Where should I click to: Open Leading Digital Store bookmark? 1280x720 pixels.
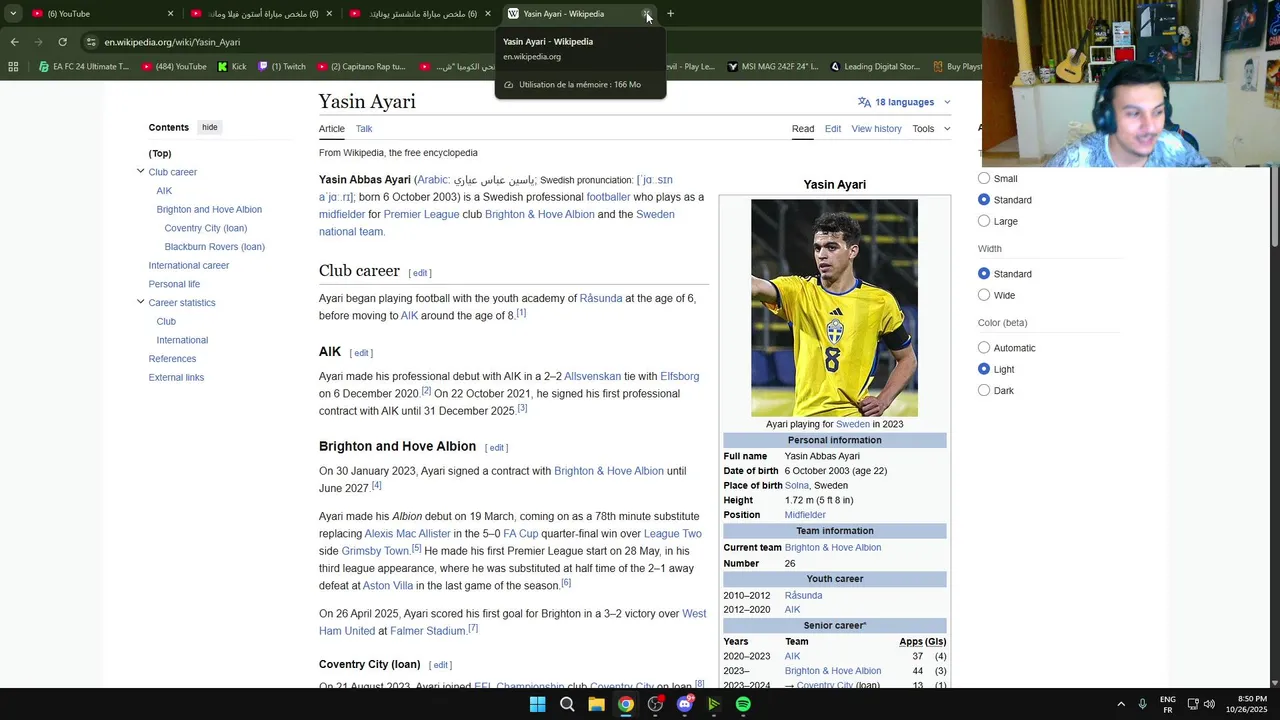click(x=874, y=67)
